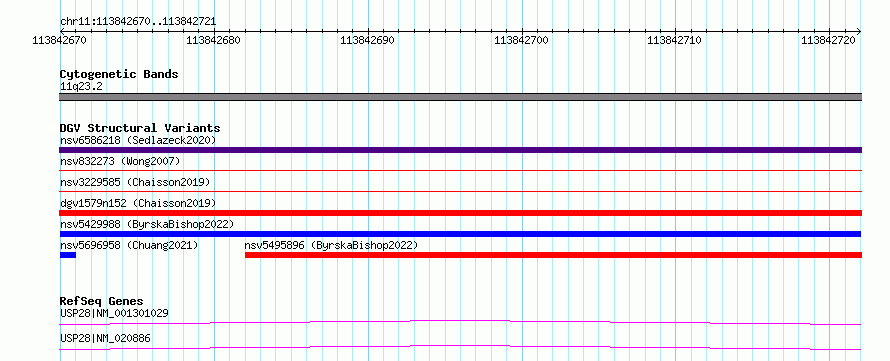Image resolution: width=890 pixels, height=361 pixels.
Task: Click ruler position 113842710
Action: coord(675,40)
